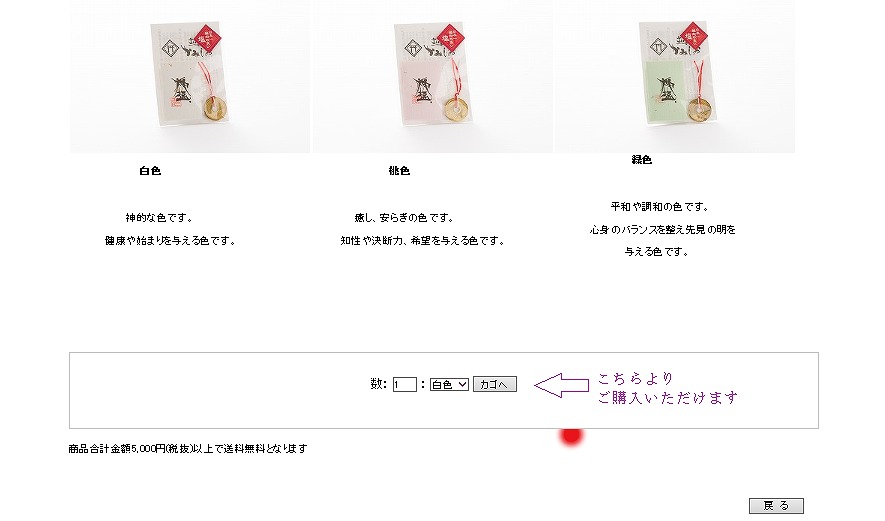Select the 緑色 heading label
The width and height of the screenshot is (885, 521).
642,160
